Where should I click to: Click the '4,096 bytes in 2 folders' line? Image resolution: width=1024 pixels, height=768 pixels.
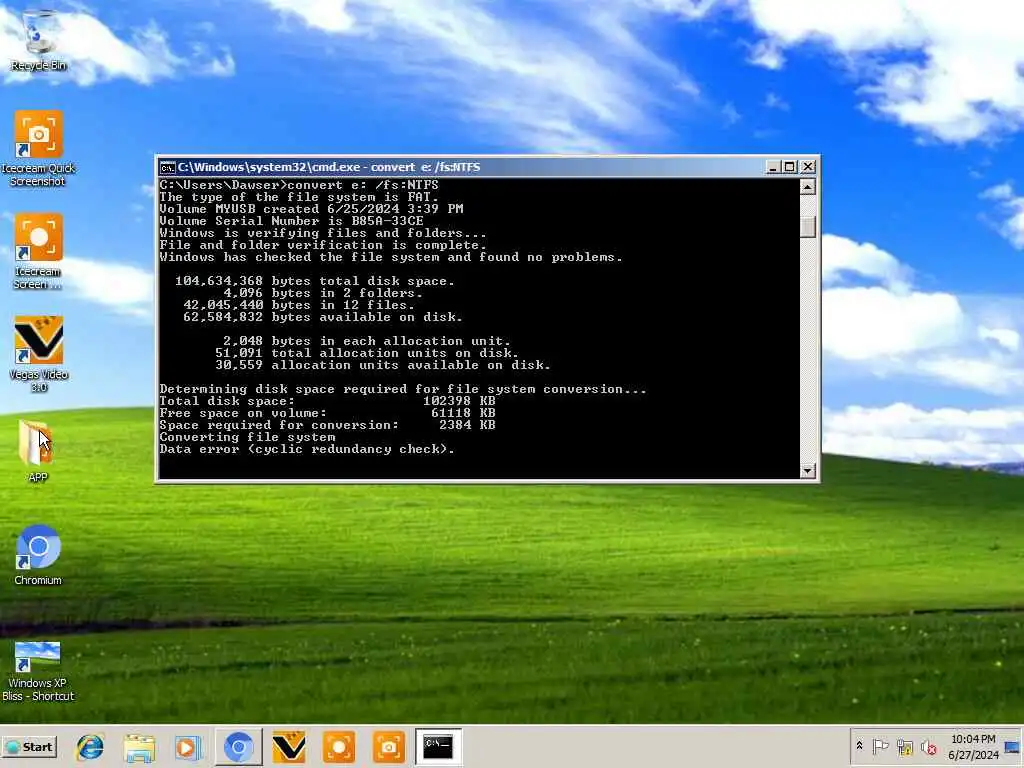(x=323, y=293)
